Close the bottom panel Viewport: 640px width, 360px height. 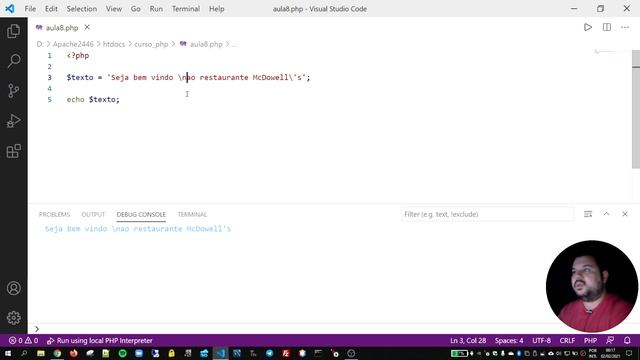625,214
